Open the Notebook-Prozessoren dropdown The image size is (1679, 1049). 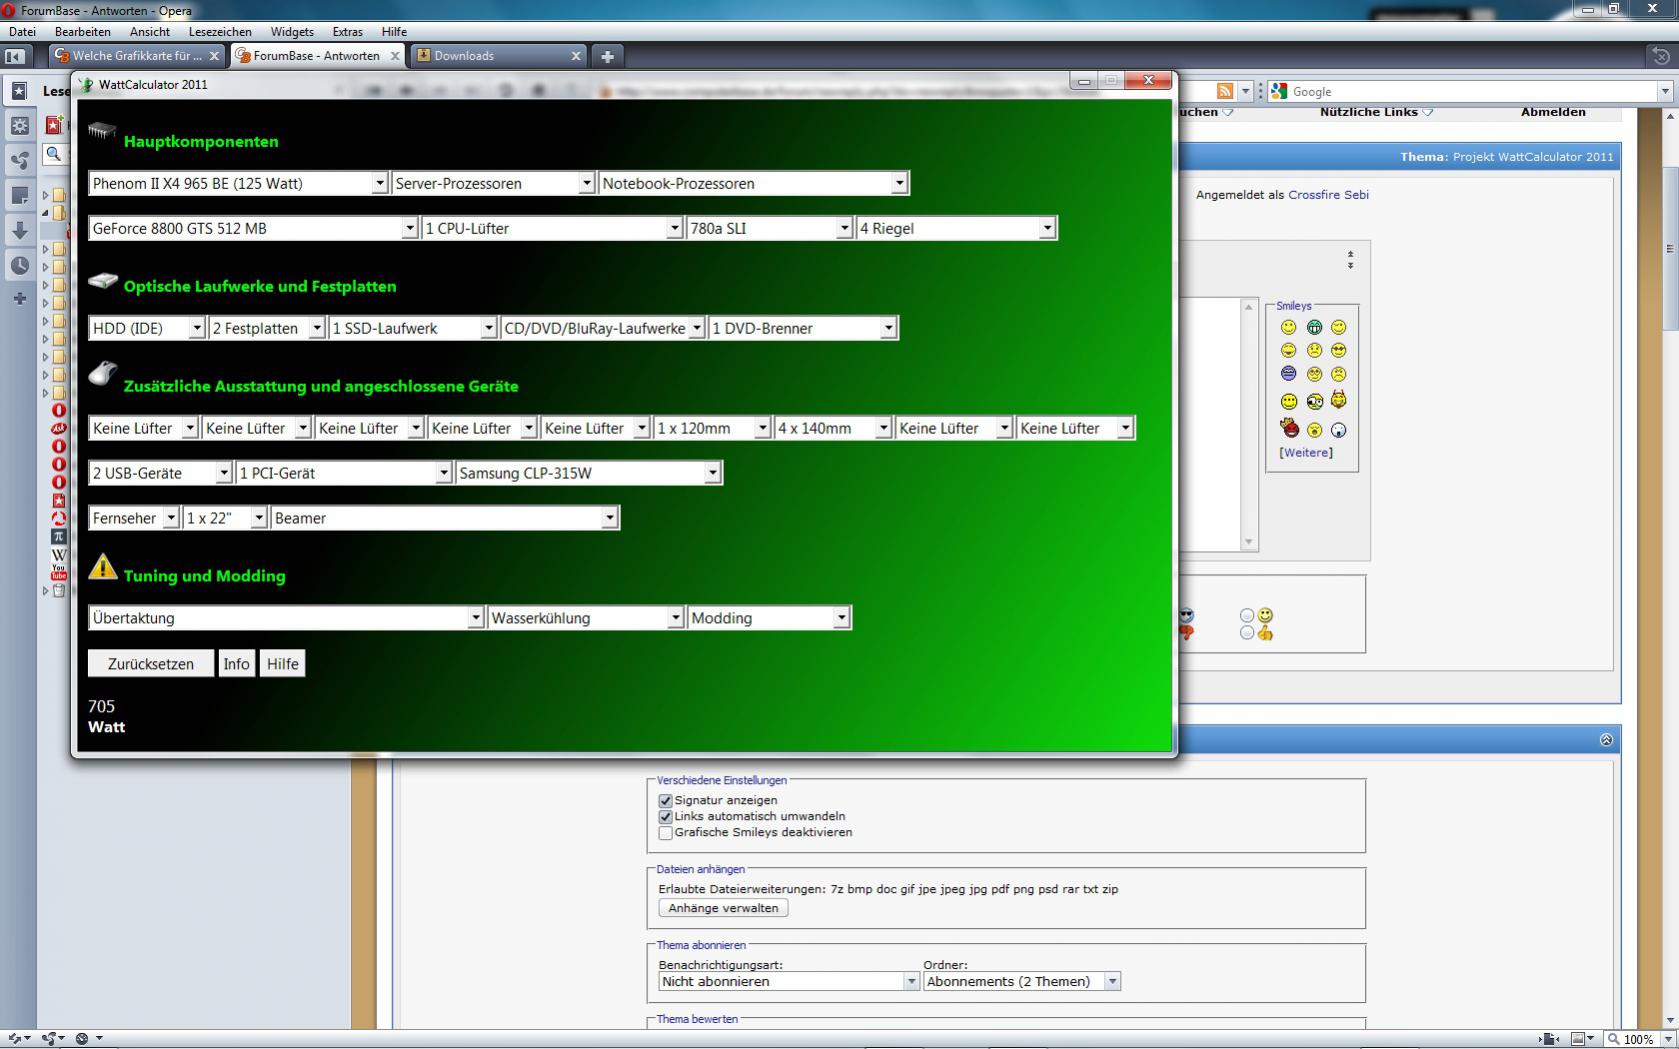753,183
